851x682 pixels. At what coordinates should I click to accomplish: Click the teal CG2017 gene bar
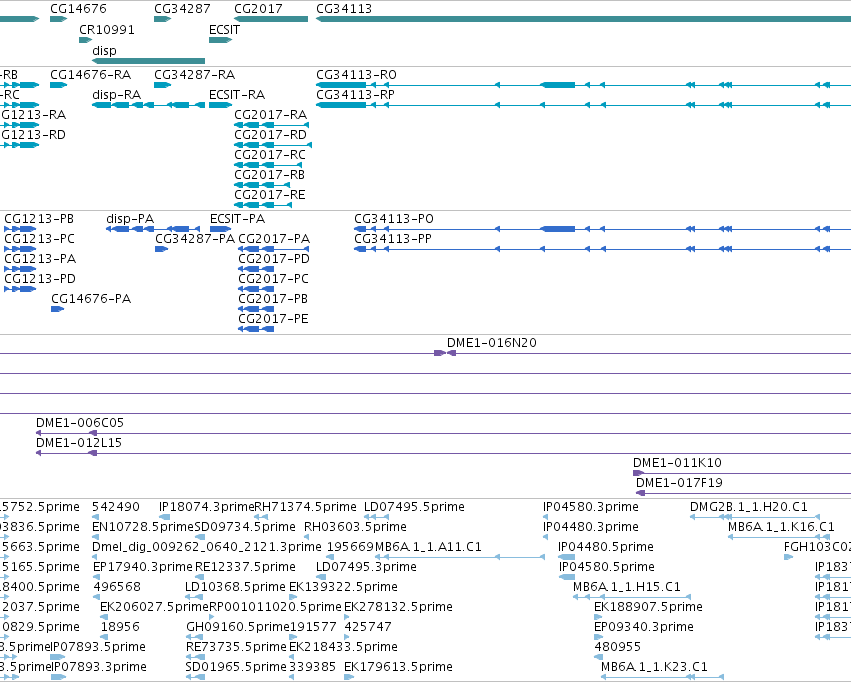pos(271,19)
